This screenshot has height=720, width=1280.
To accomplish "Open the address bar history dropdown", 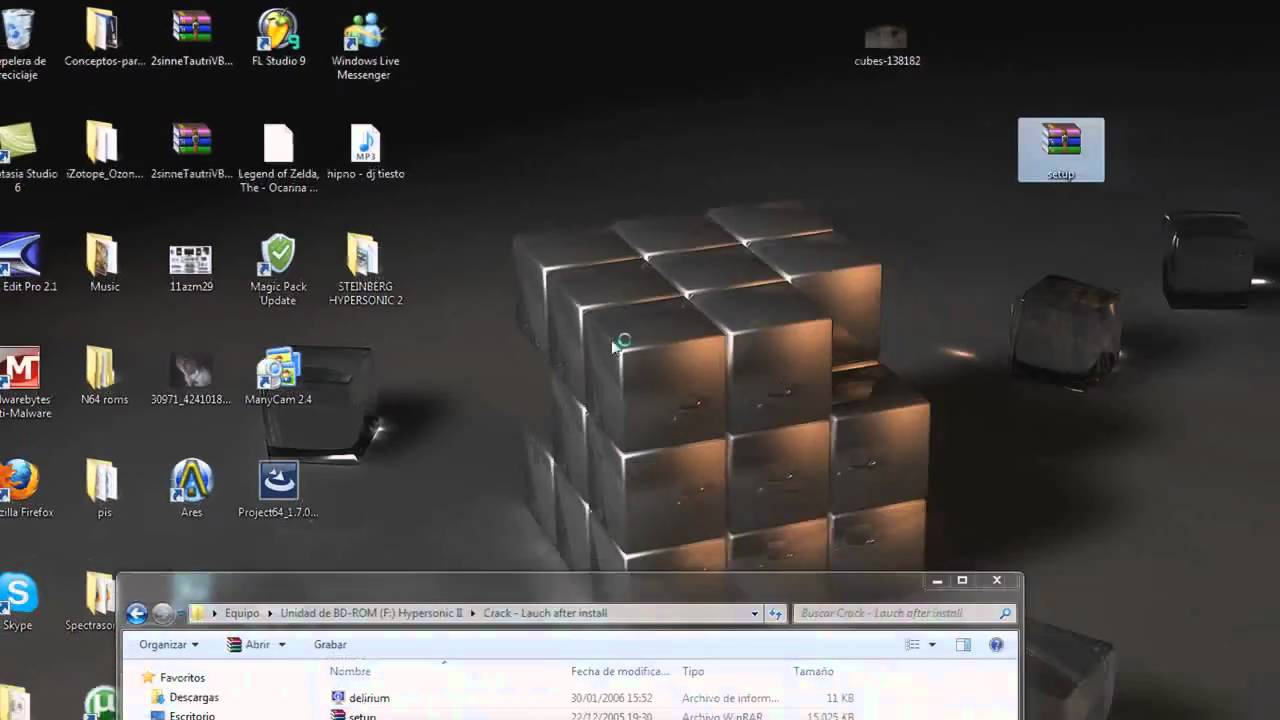I will (754, 613).
